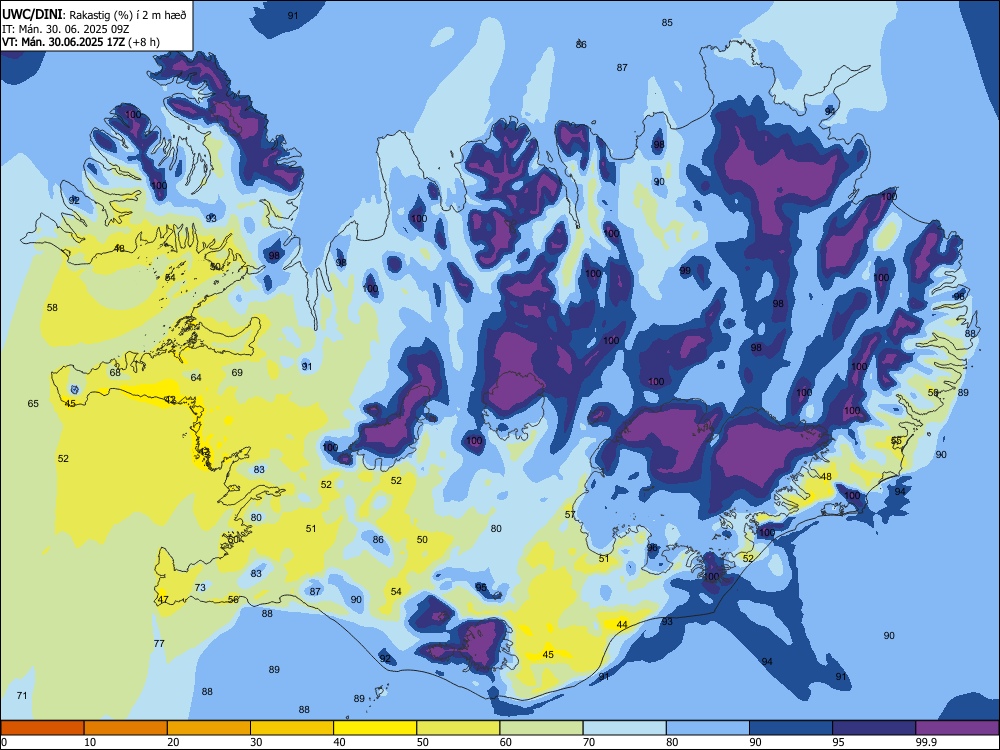Click the humidity value 99 on the map
This screenshot has width=1000, height=750.
pos(686,270)
